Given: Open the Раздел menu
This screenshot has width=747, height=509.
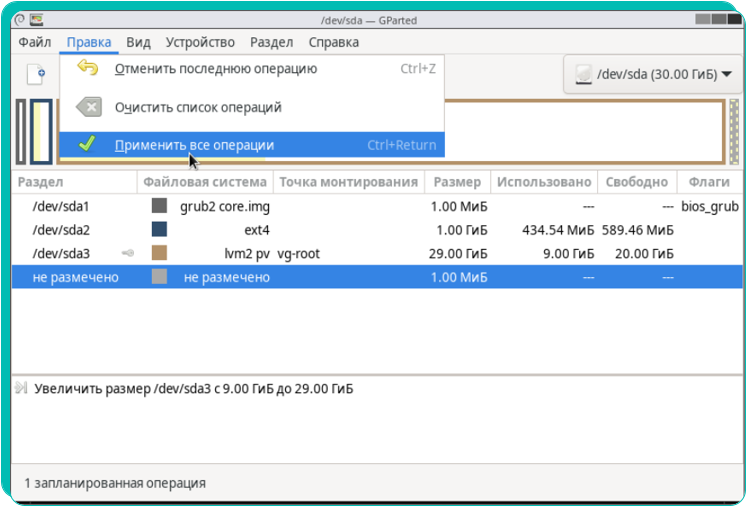Looking at the screenshot, I should [x=272, y=42].
